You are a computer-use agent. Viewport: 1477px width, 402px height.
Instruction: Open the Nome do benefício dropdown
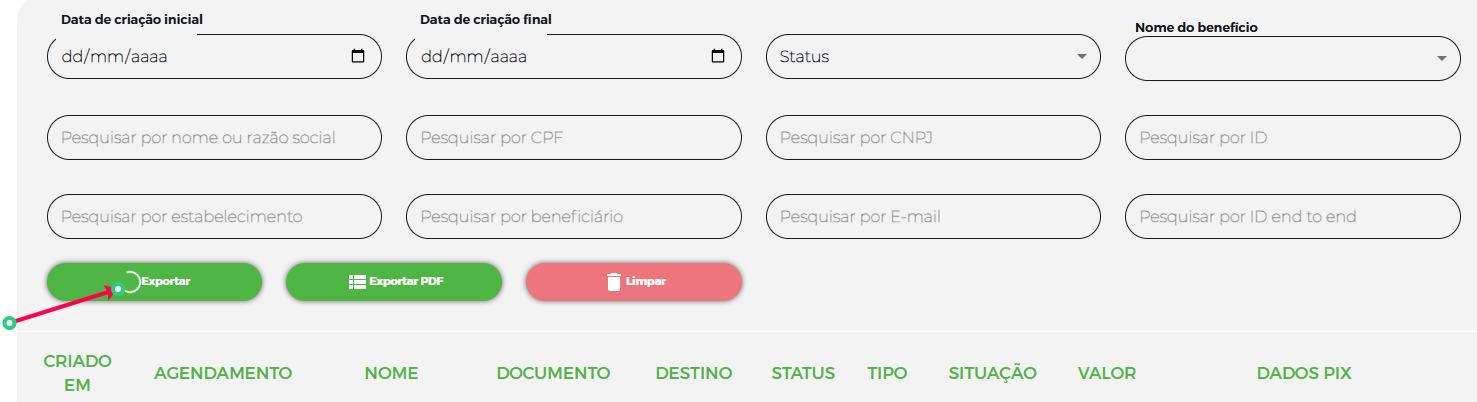(1441, 59)
